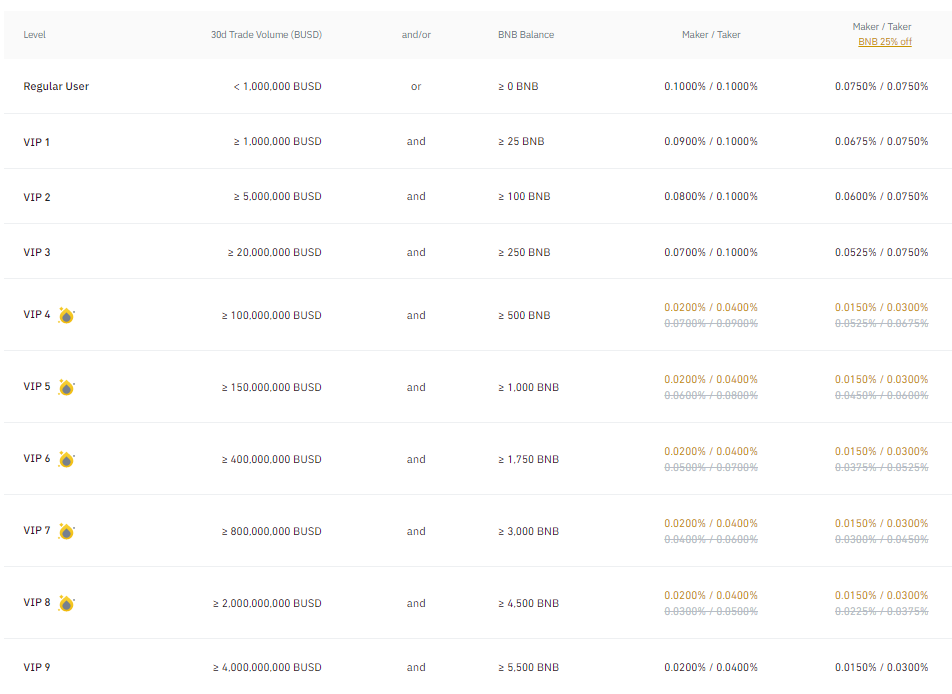Click the 0.0800% / 0.1000% fee cell
Image resolution: width=952 pixels, height=694 pixels.
coord(711,197)
